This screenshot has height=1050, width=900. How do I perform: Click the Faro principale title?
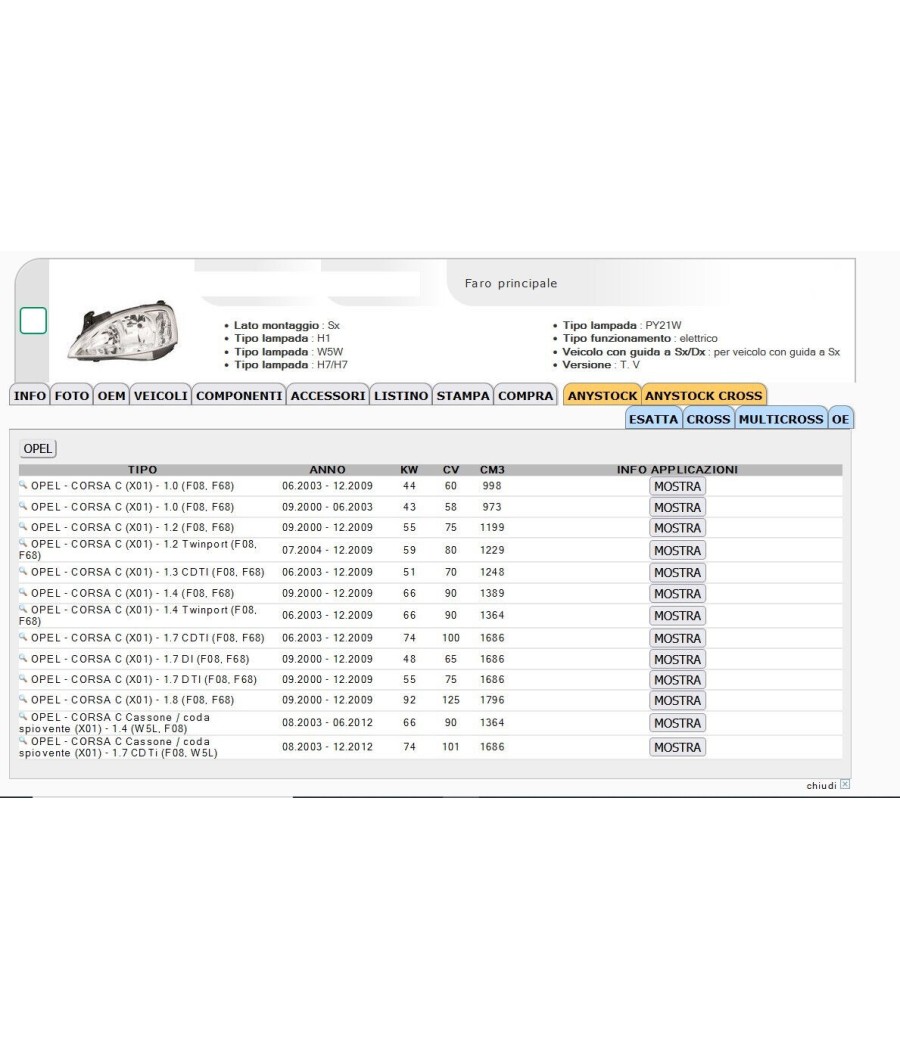(511, 283)
